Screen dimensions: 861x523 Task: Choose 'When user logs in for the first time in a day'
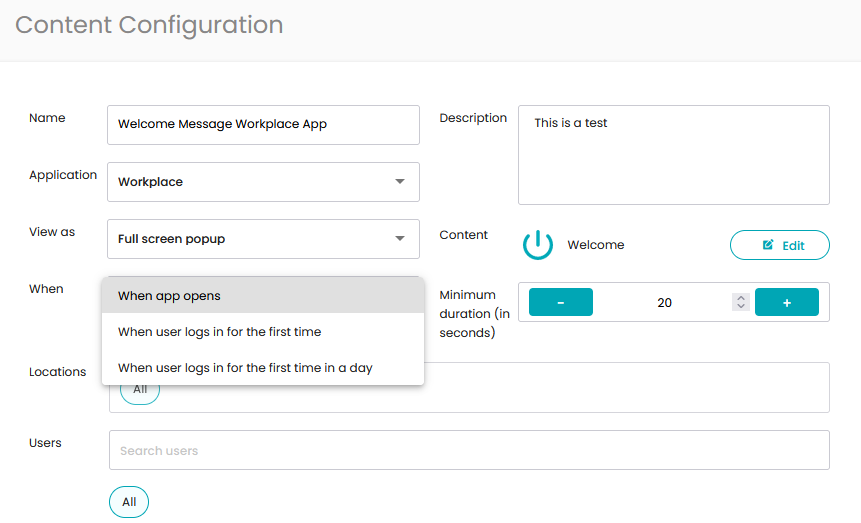click(x=263, y=368)
